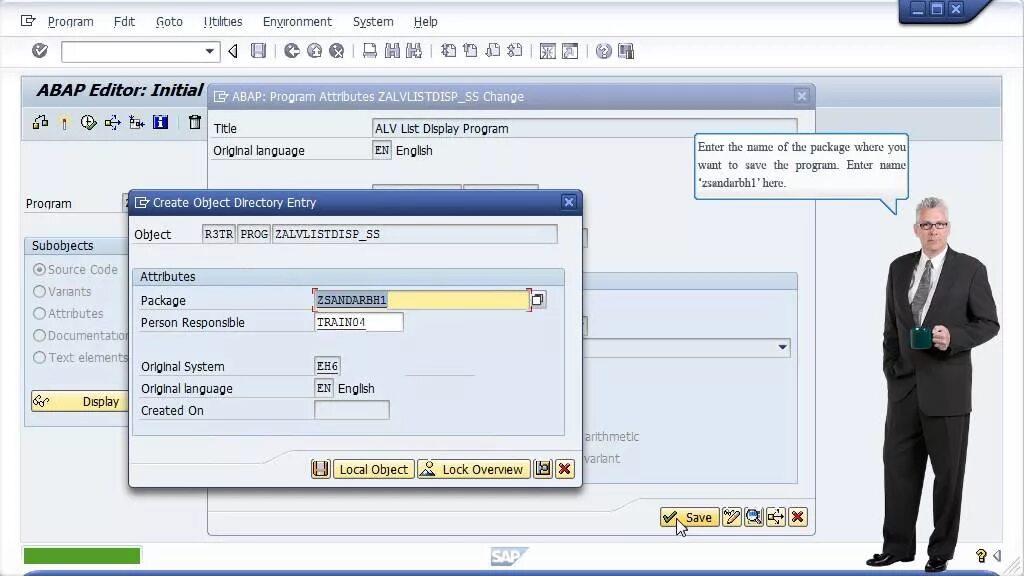Click the Lock Overview button
This screenshot has height=576, width=1024.
pyautogui.click(x=473, y=469)
